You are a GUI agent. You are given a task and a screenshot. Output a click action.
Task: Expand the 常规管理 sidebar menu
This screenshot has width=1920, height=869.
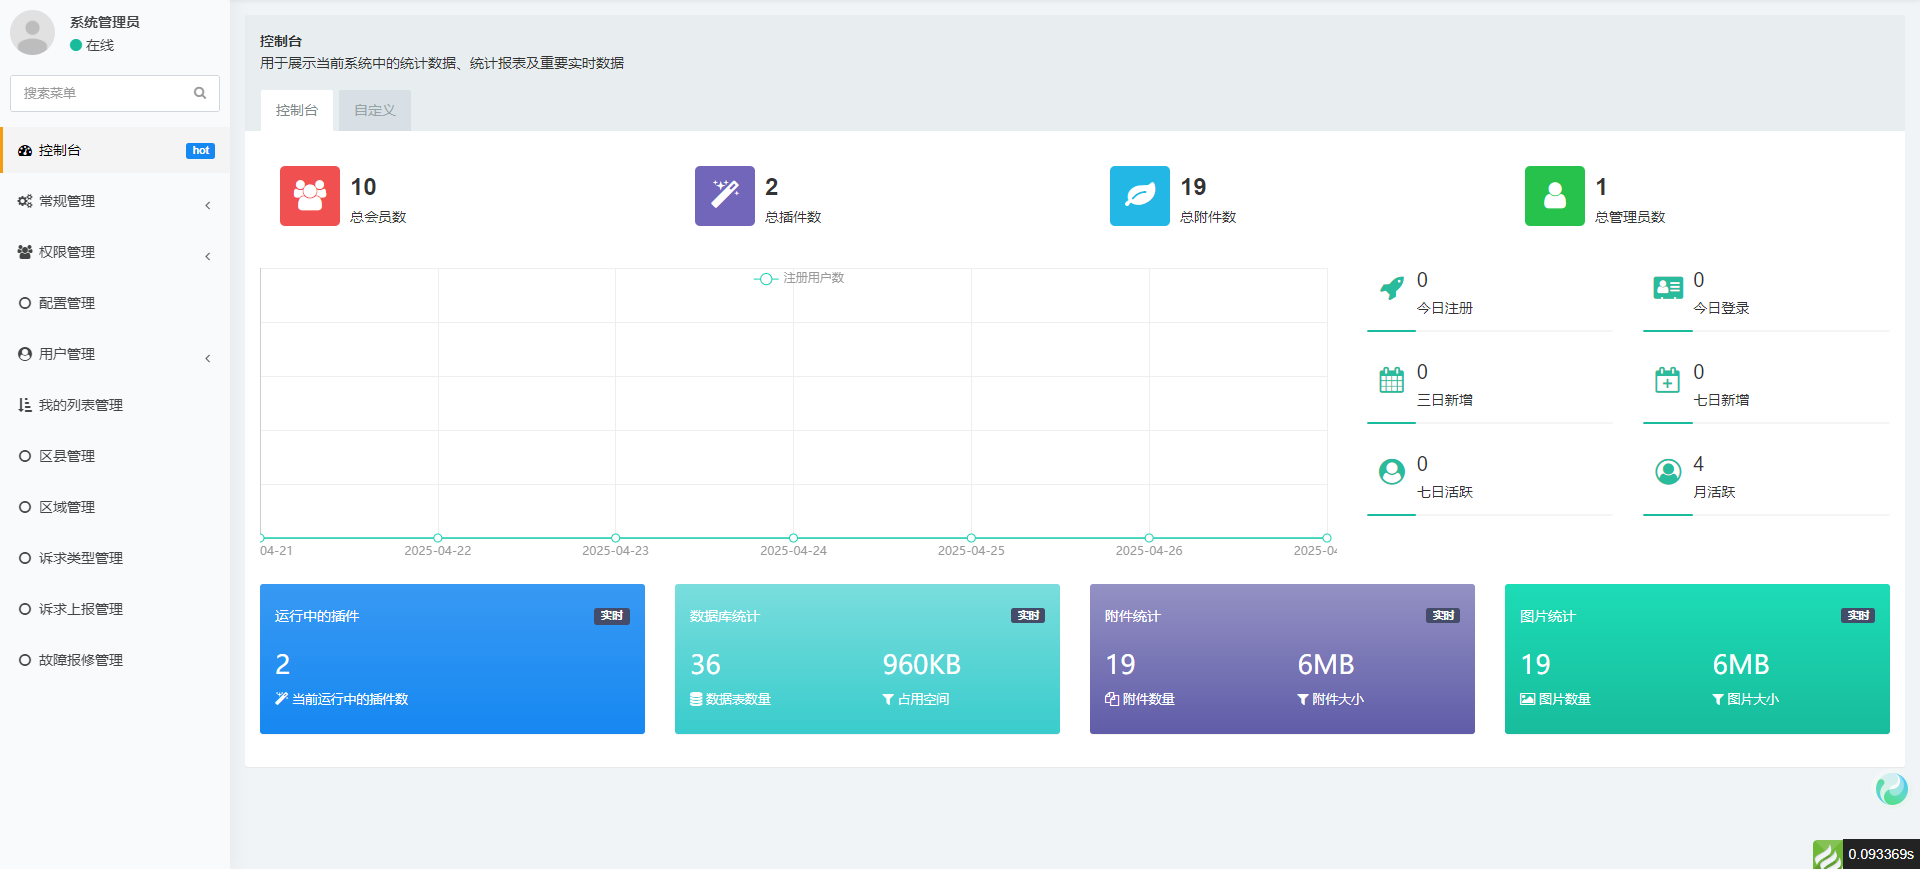pos(115,201)
